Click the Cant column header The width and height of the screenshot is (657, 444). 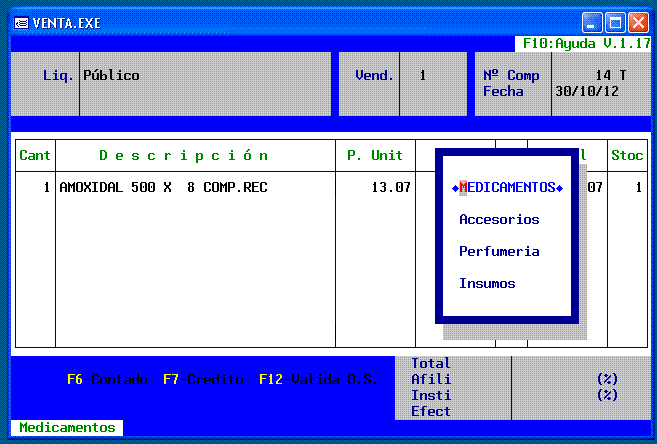[35, 155]
